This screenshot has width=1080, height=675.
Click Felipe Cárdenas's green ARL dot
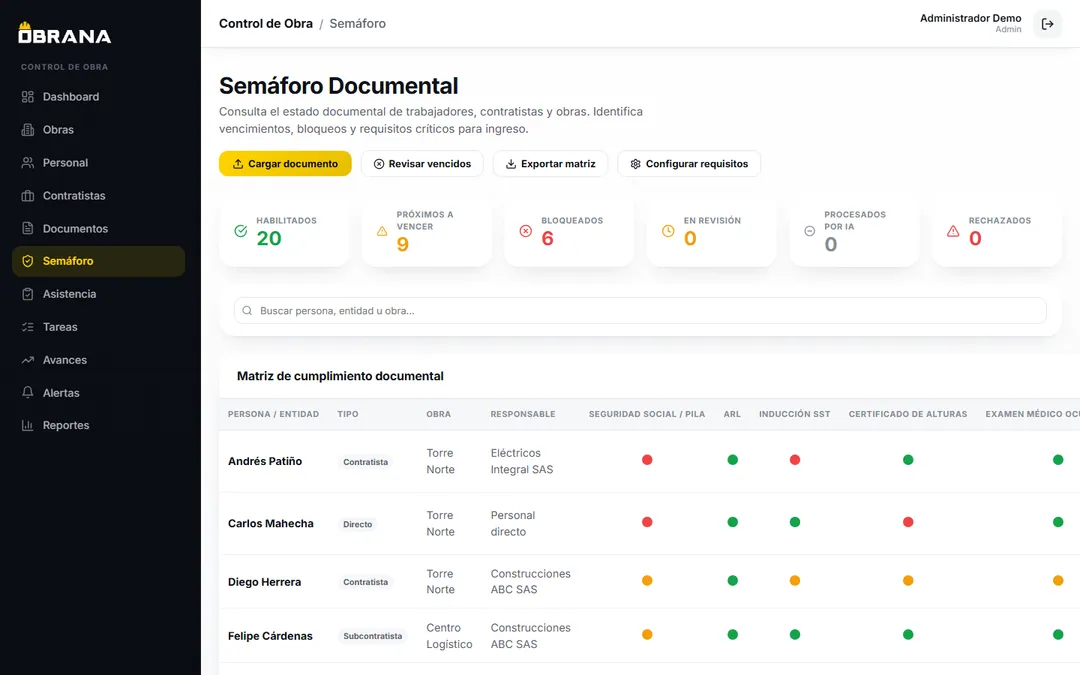click(733, 634)
